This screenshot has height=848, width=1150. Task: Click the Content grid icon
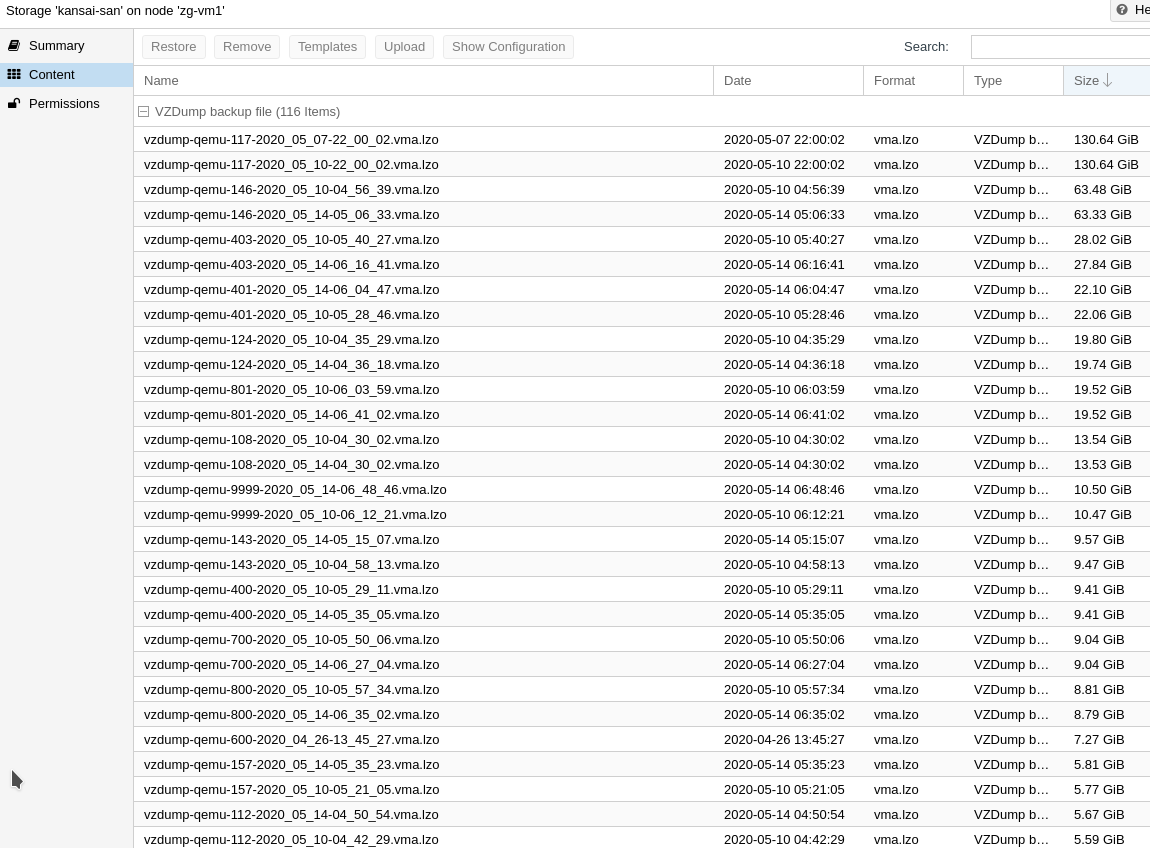coord(14,74)
